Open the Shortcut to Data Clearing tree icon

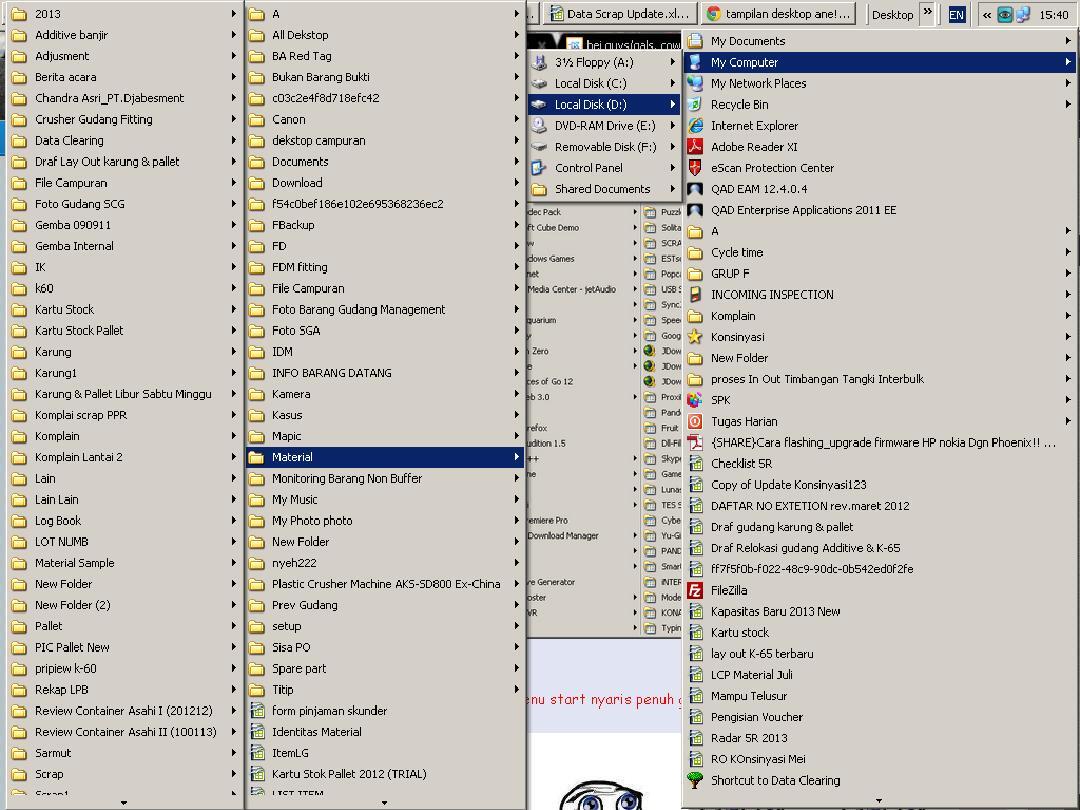pyautogui.click(x=695, y=780)
